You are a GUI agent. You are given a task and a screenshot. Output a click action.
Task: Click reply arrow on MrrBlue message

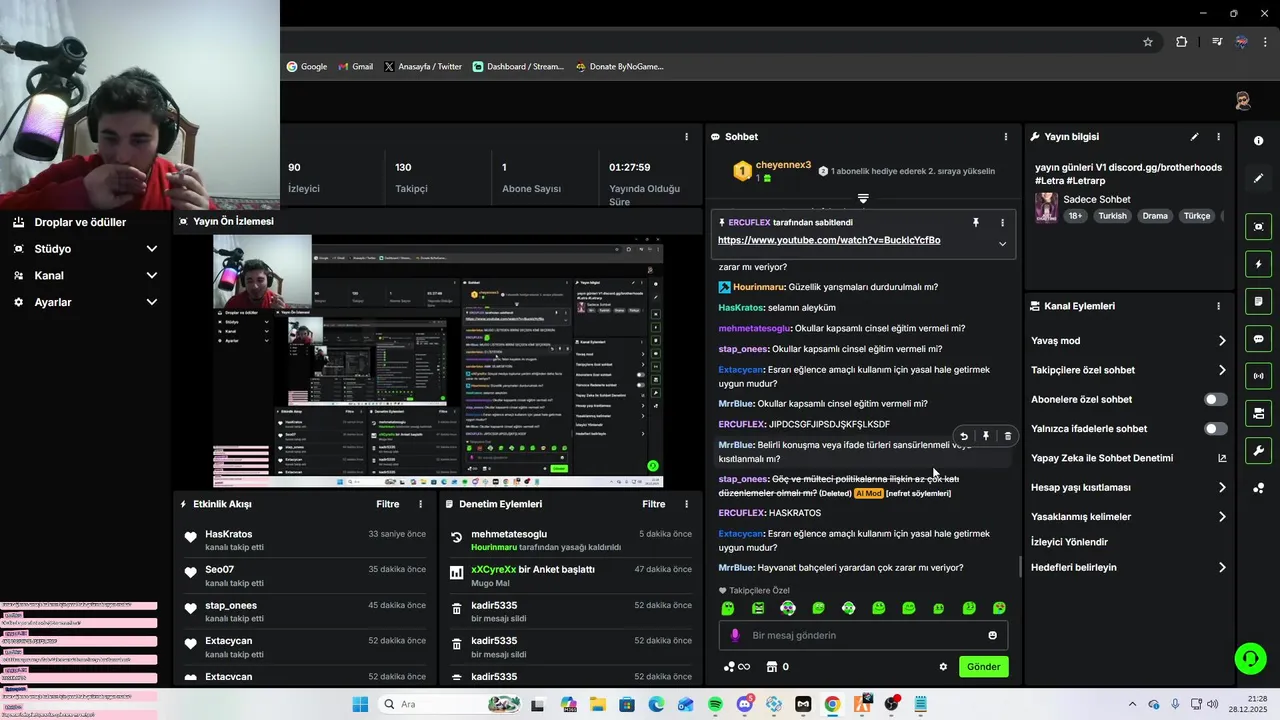coord(964,436)
